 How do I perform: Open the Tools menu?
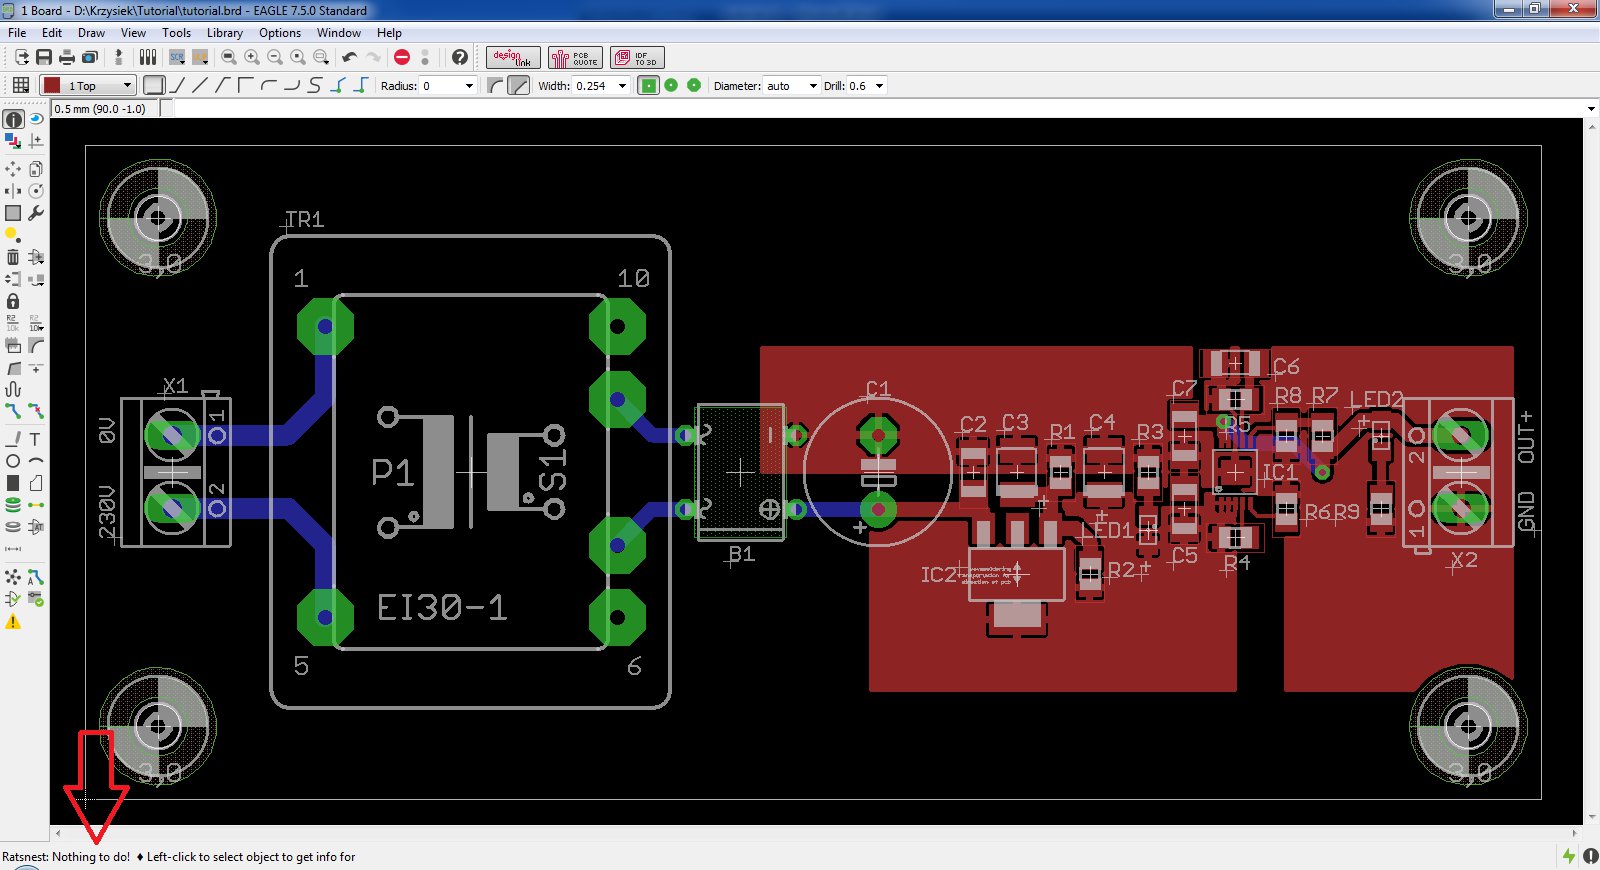pyautogui.click(x=176, y=33)
